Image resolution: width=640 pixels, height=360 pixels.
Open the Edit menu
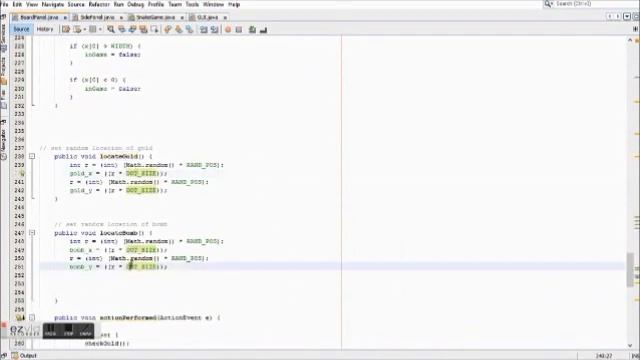click(x=17, y=4)
